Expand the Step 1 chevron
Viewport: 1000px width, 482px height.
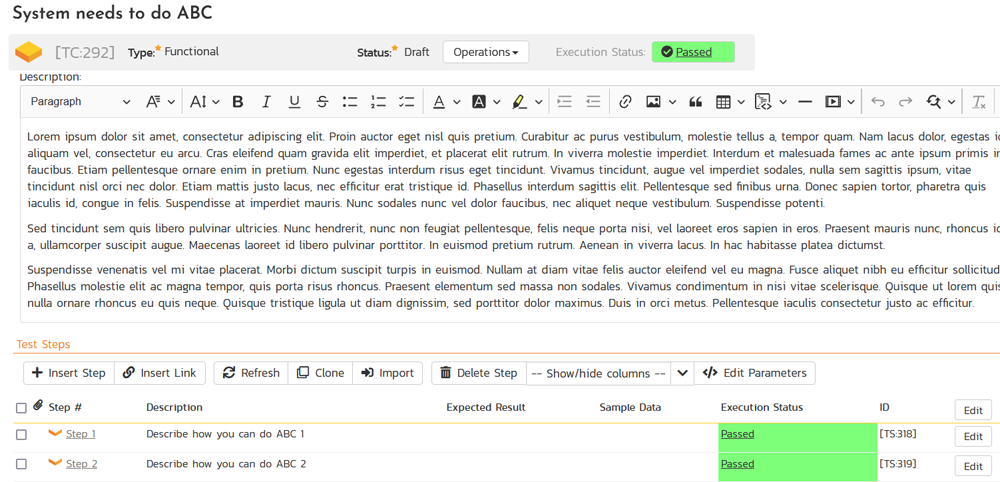pyautogui.click(x=55, y=434)
